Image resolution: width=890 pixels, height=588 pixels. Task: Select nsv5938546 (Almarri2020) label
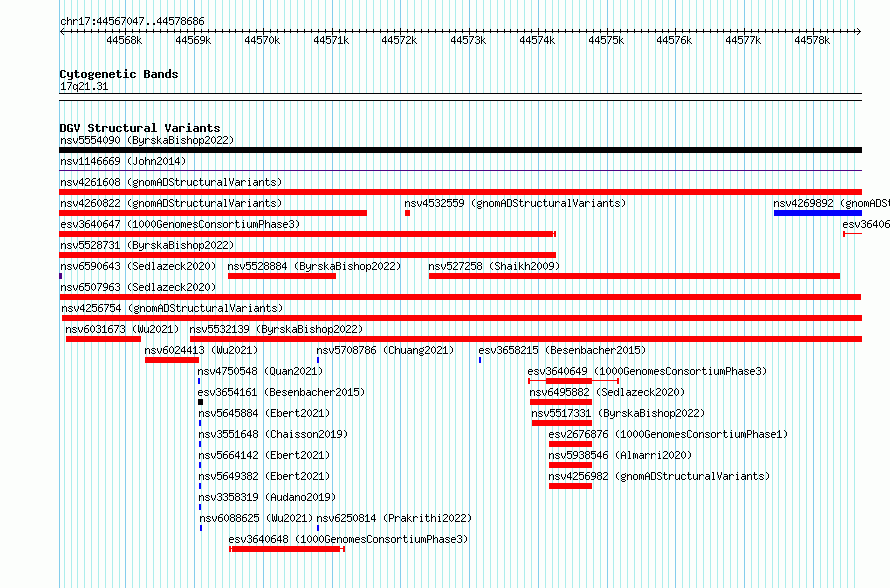[x=620, y=455]
